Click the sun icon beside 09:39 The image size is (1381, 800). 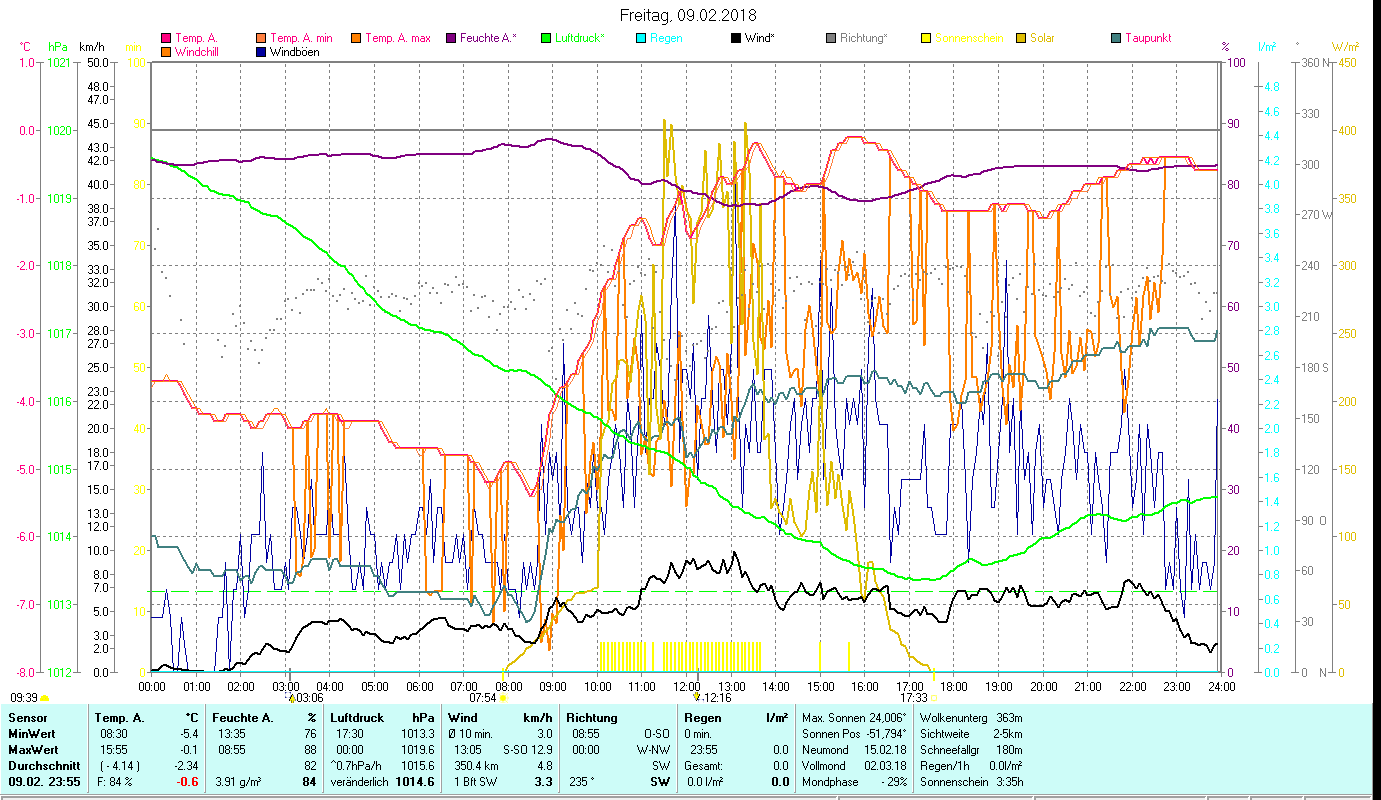tap(45, 698)
